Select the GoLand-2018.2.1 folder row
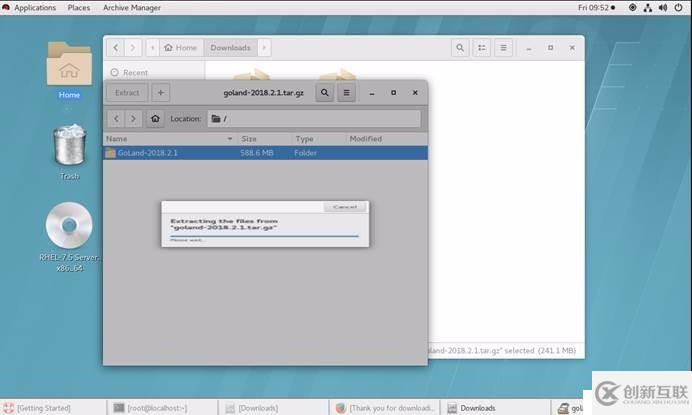Image resolution: width=692 pixels, height=415 pixels. [265, 153]
